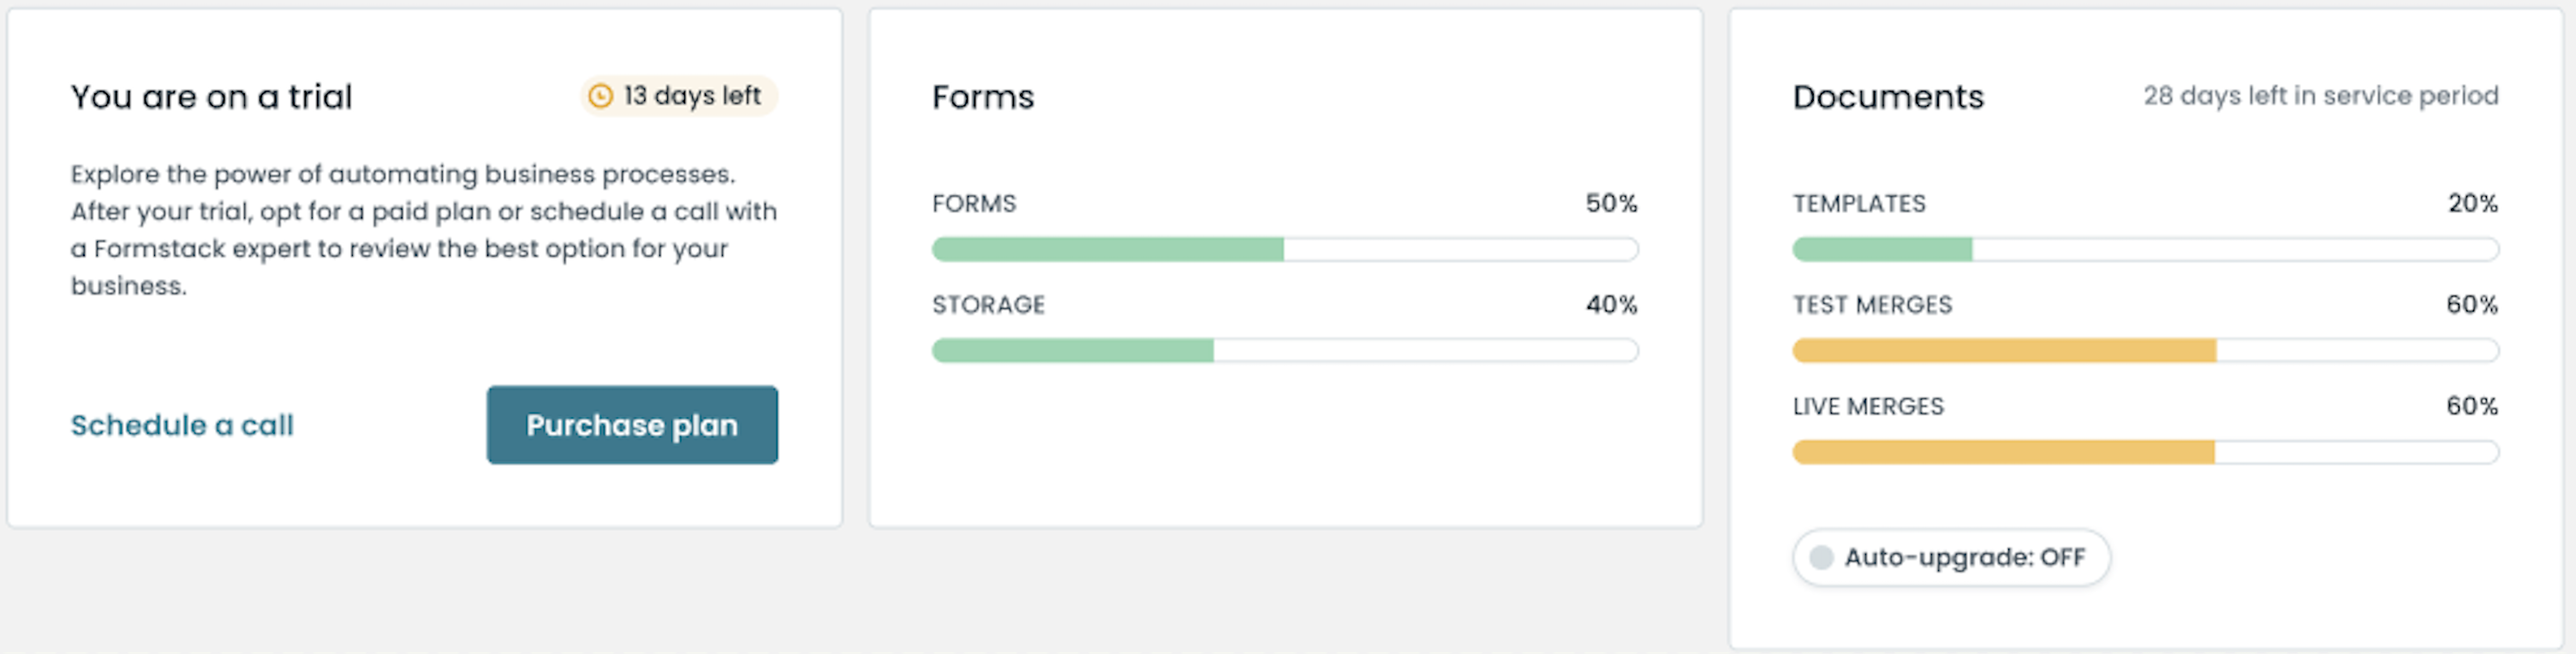Click the "You are on a trial" heading
This screenshot has width=2576, height=654.
[x=211, y=97]
